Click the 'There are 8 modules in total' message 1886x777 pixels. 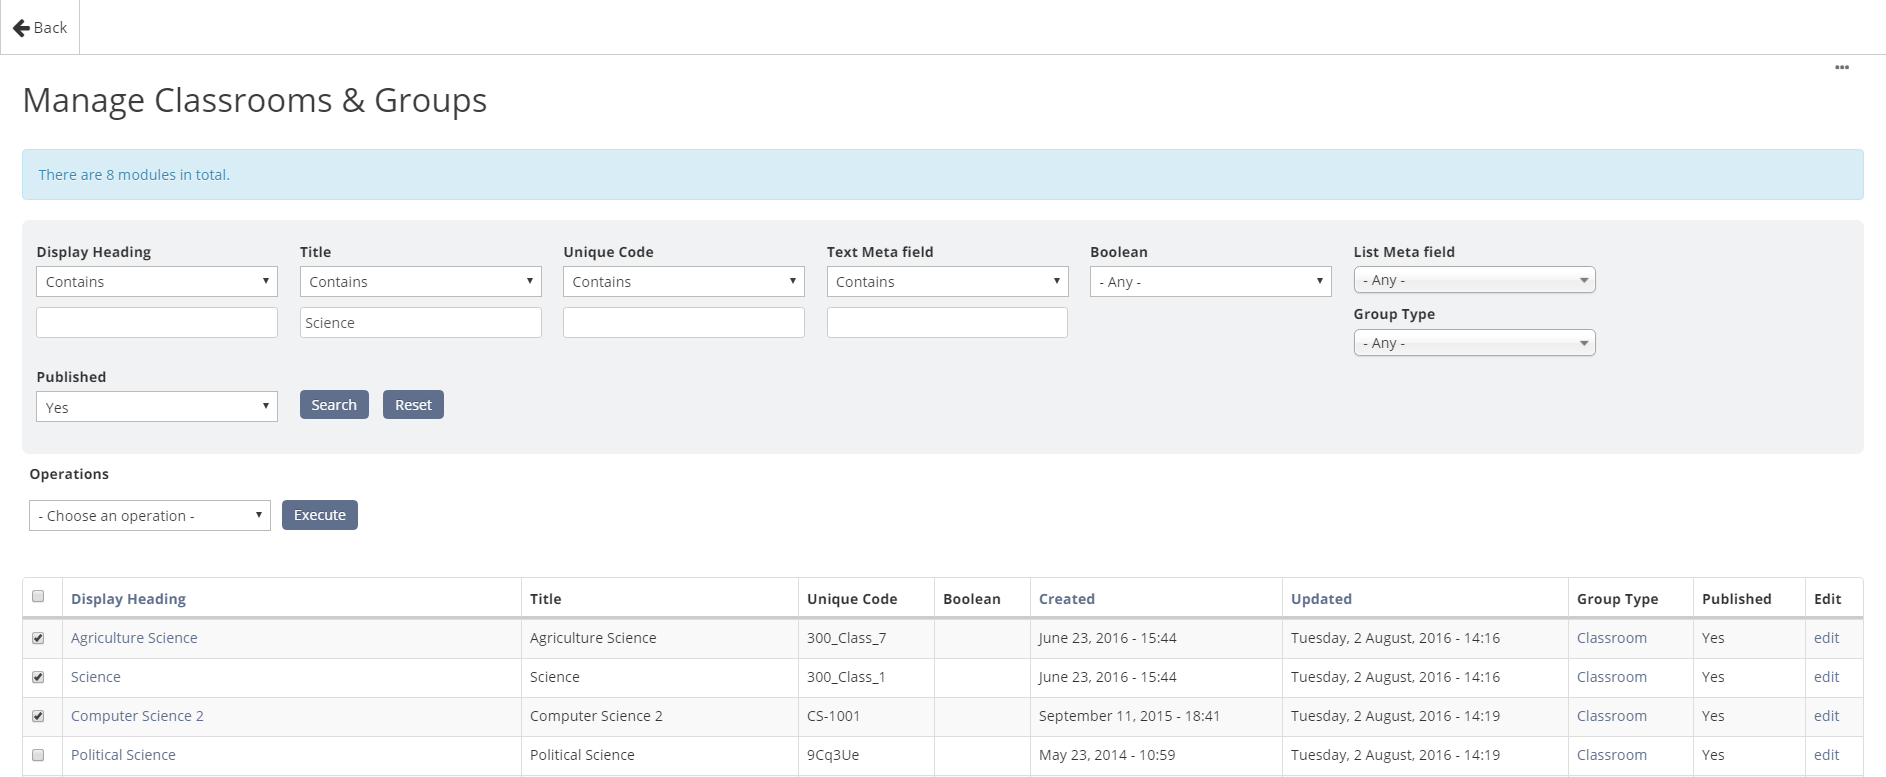pyautogui.click(x=134, y=175)
